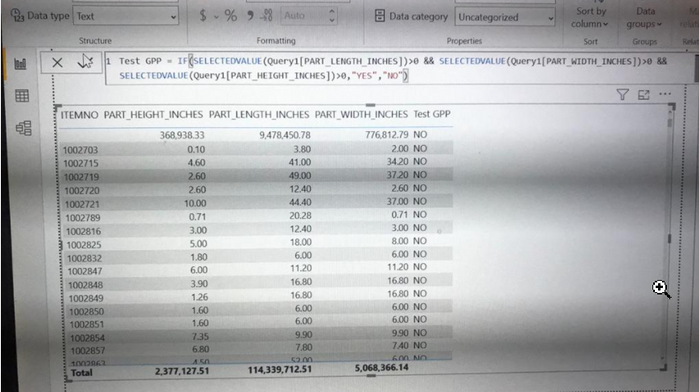Click the decimal places icon
This screenshot has height=392, width=699.
coord(267,16)
